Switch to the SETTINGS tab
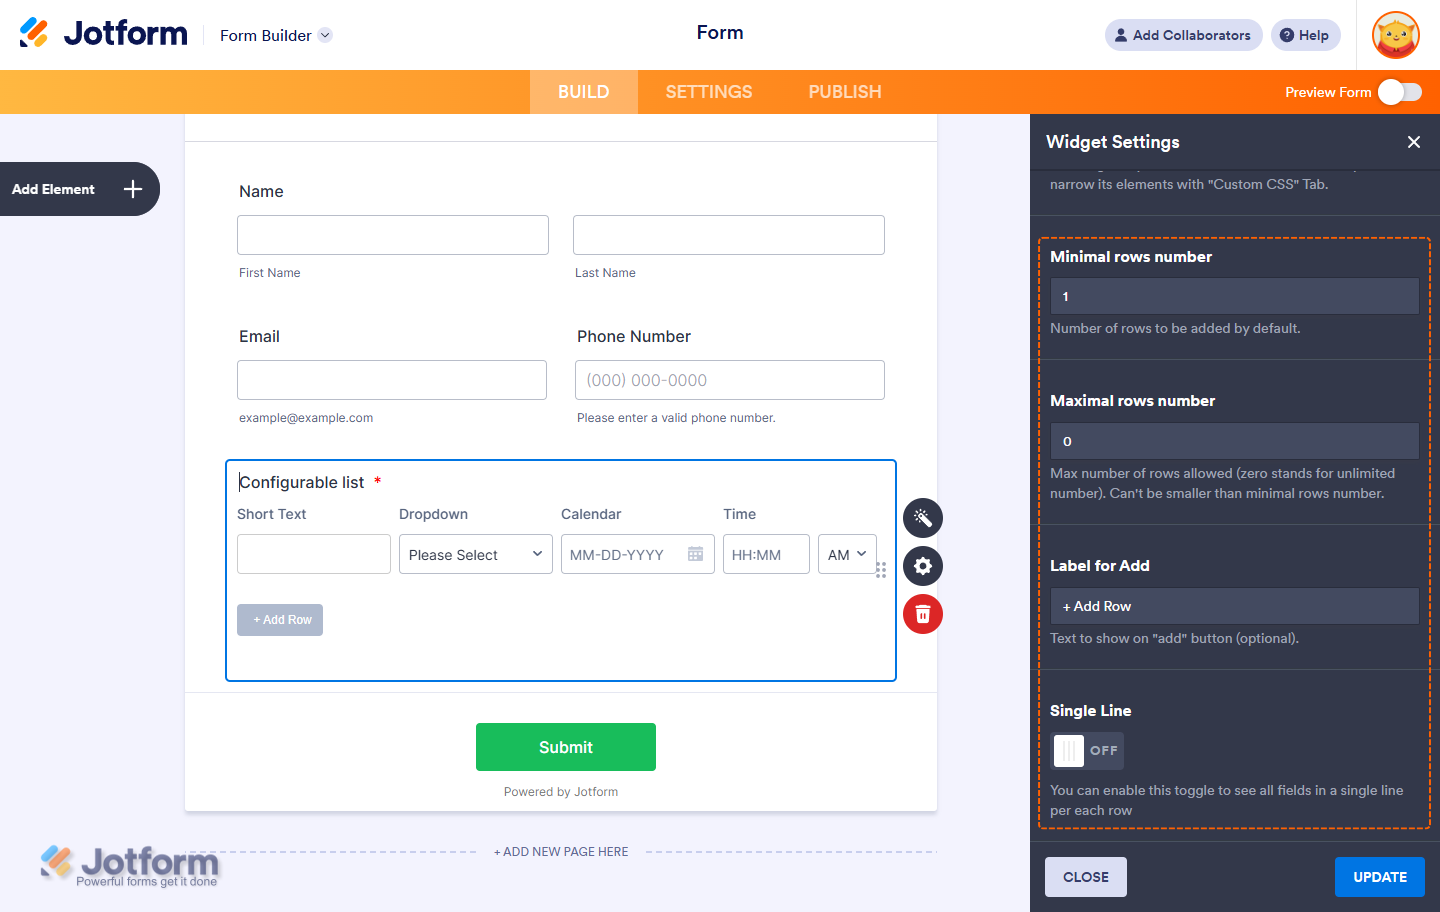Image resolution: width=1440 pixels, height=912 pixels. 709,92
